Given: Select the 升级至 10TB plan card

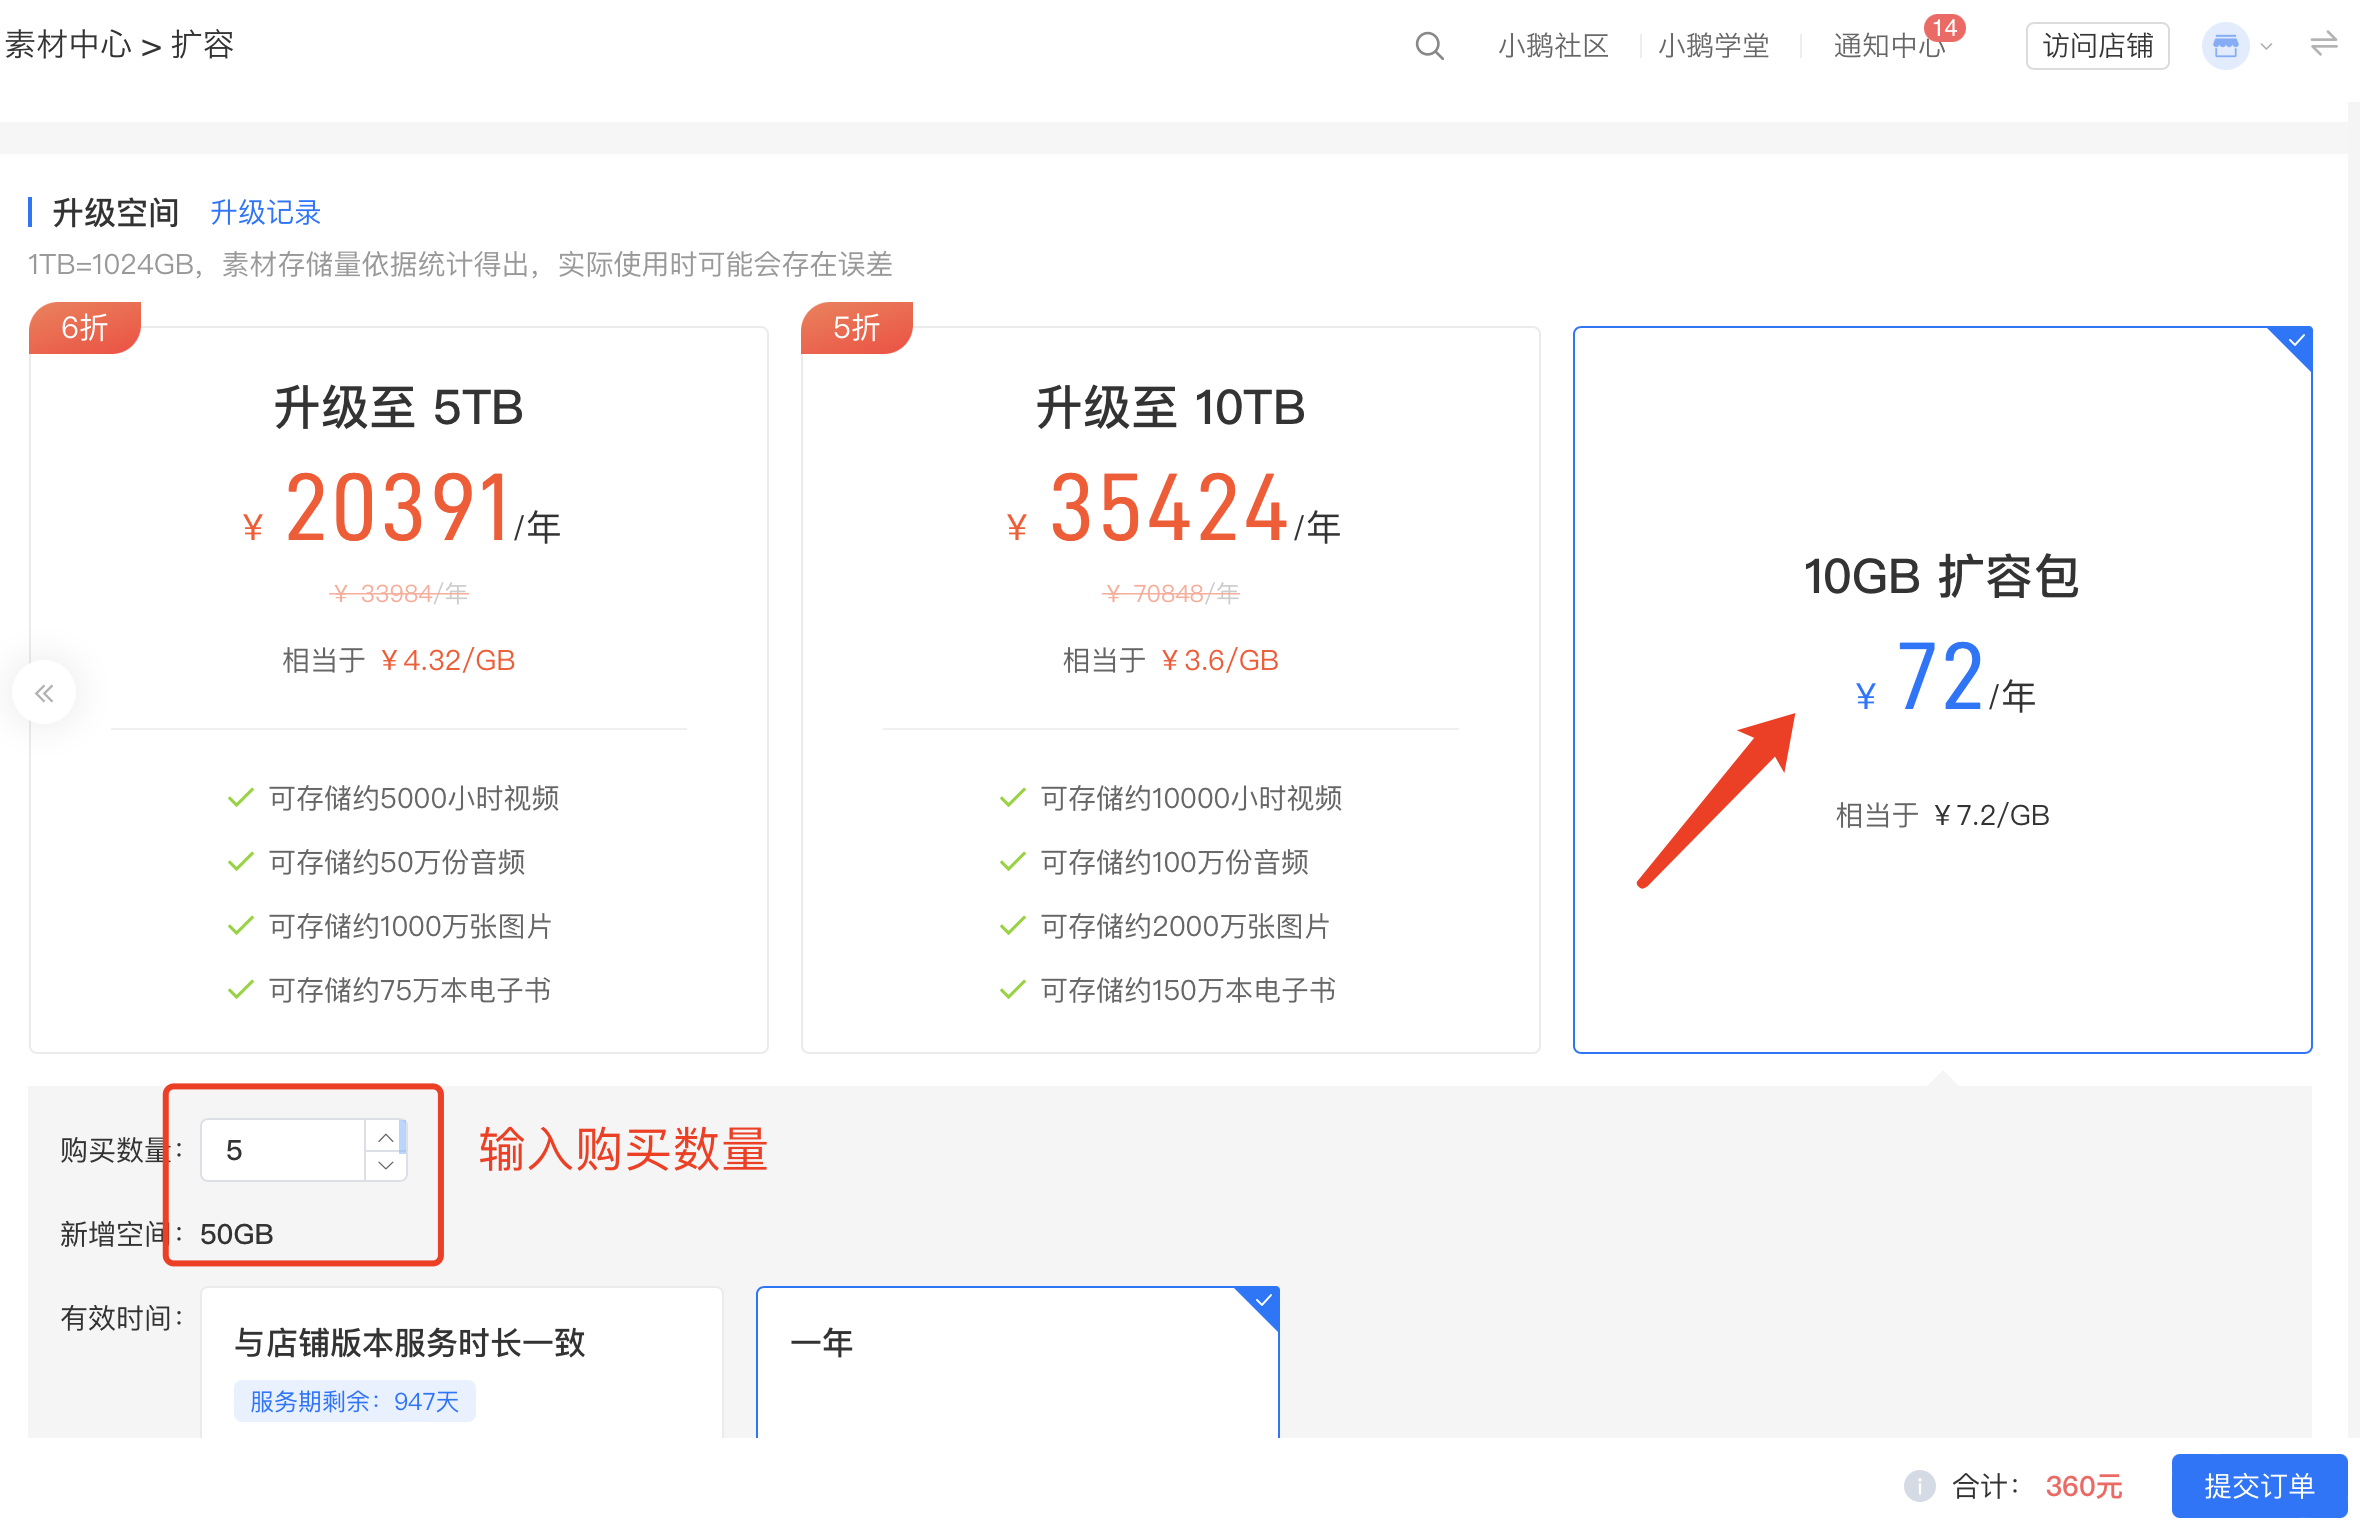Looking at the screenshot, I should (x=1170, y=689).
